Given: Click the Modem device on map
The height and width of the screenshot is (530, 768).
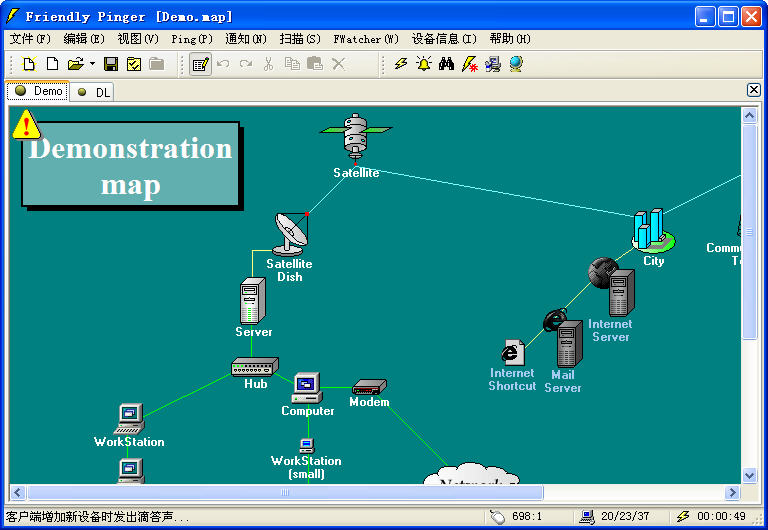Looking at the screenshot, I should tap(369, 387).
